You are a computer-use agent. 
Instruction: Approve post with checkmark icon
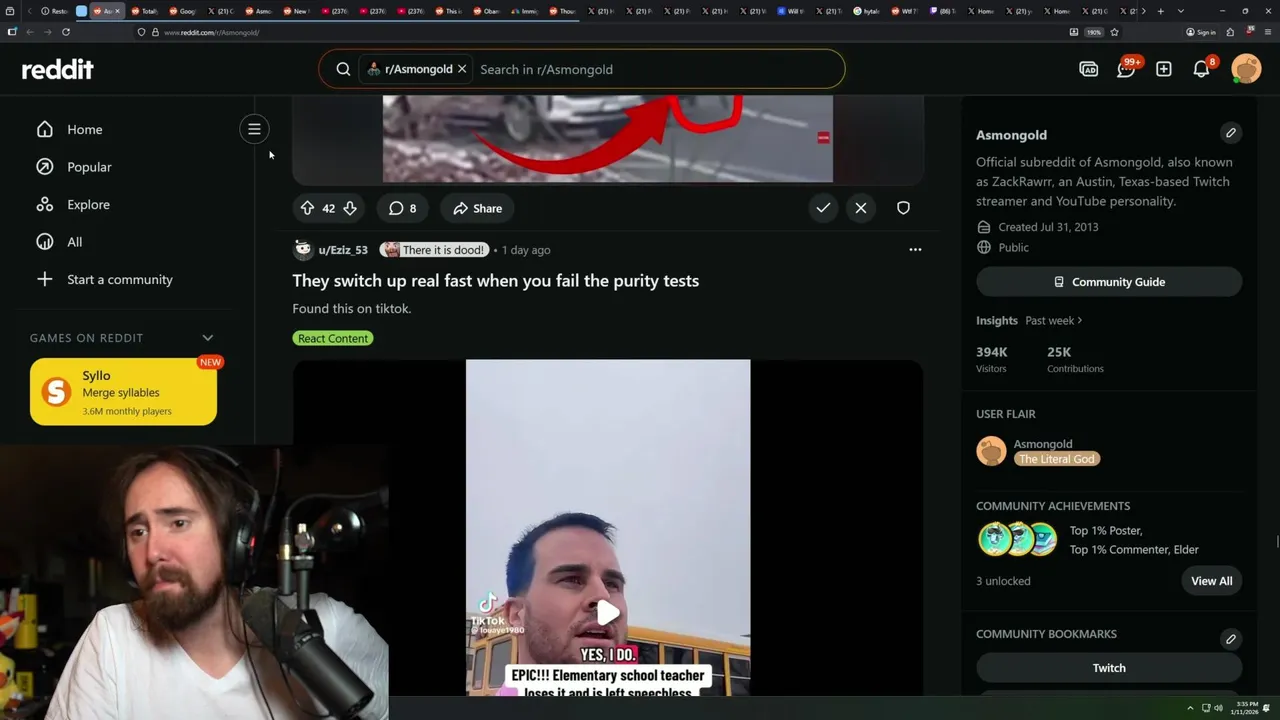823,208
